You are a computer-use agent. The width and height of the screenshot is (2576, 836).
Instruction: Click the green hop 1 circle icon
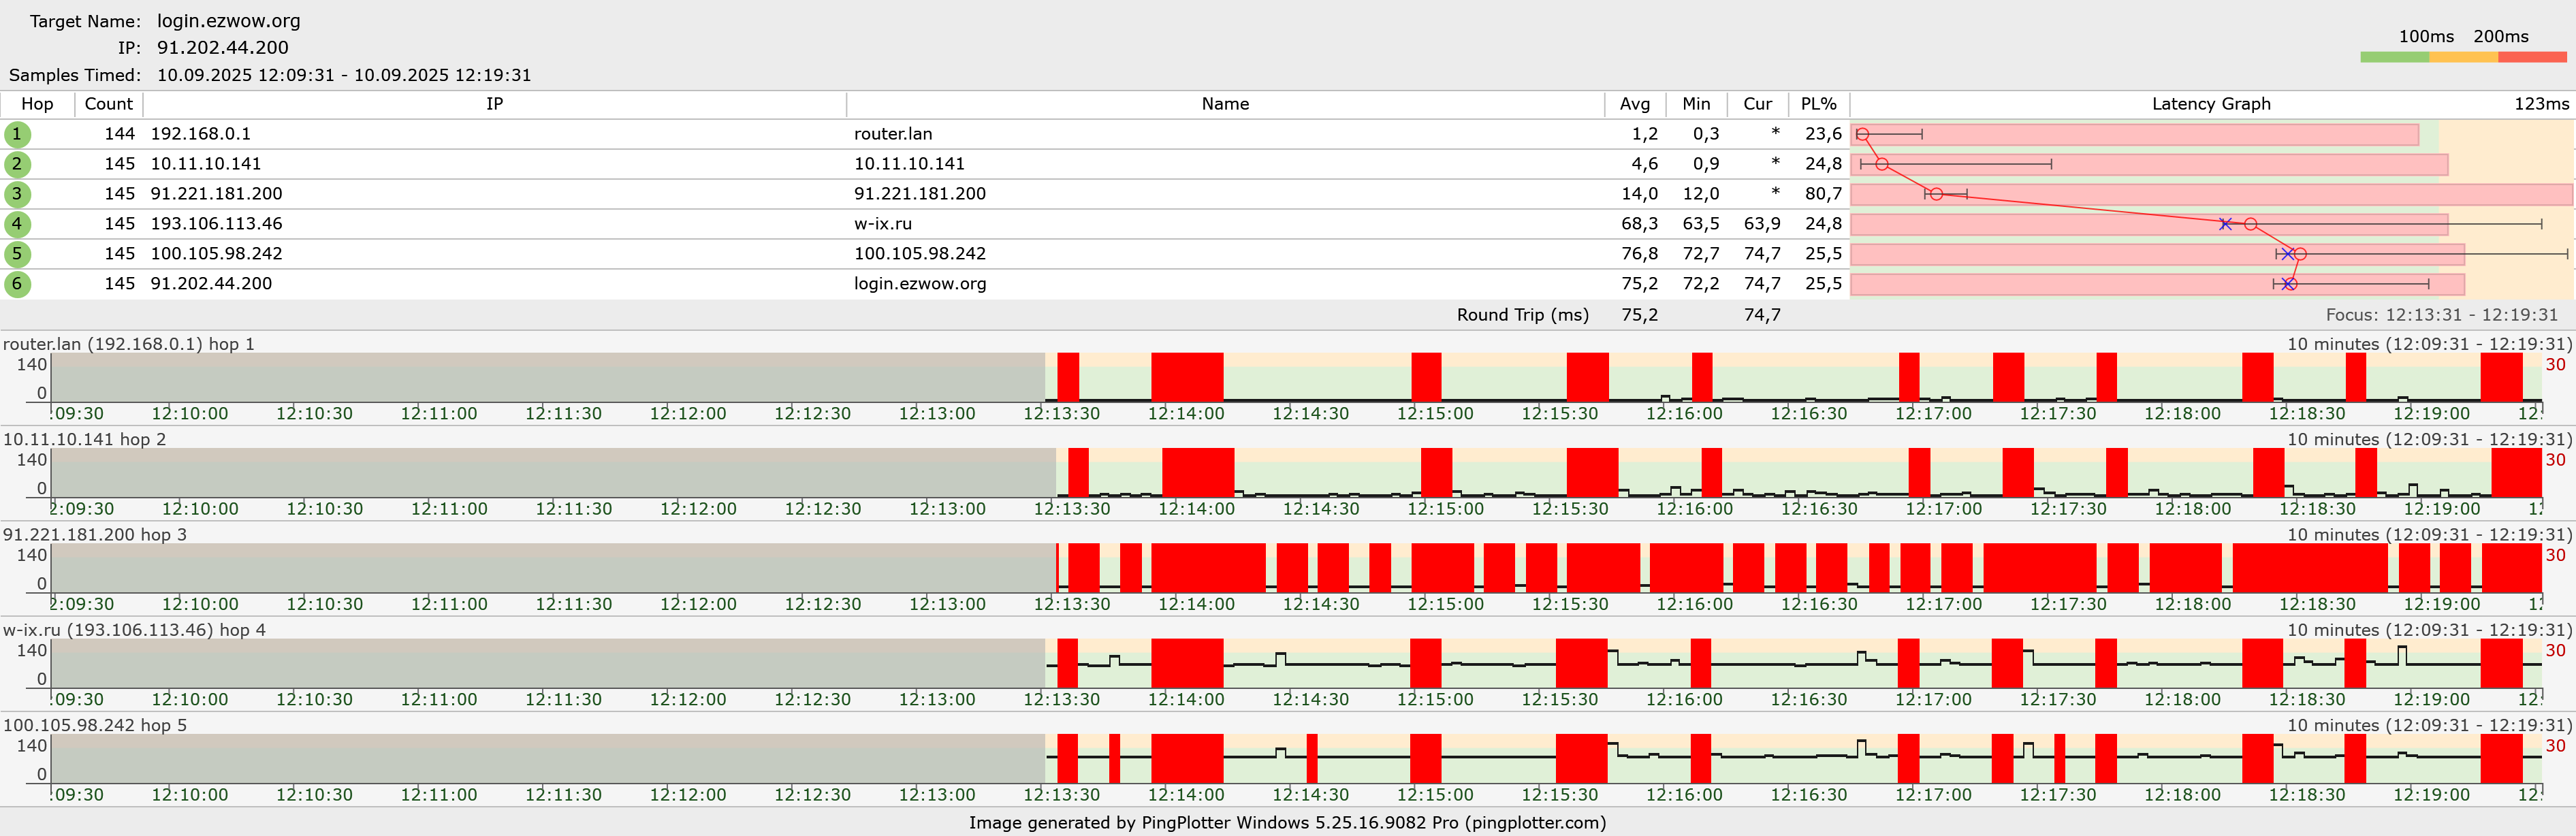pyautogui.click(x=17, y=134)
